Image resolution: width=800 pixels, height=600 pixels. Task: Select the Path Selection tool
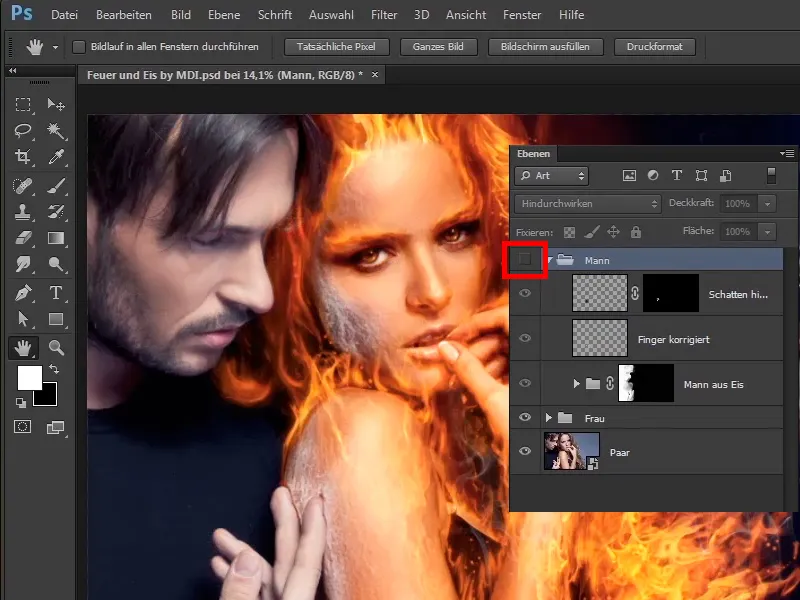(x=23, y=319)
